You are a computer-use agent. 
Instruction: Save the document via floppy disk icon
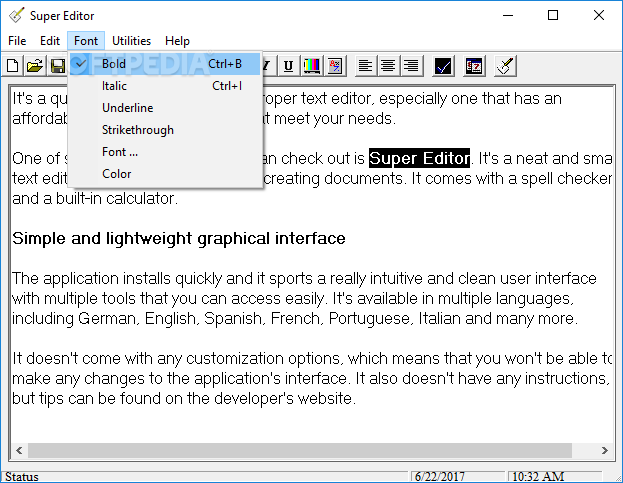58,66
